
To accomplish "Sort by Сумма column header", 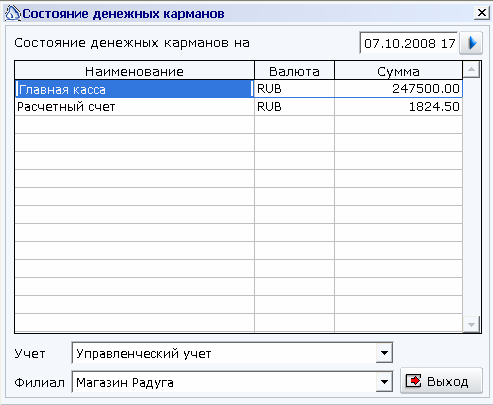I will point(398,71).
